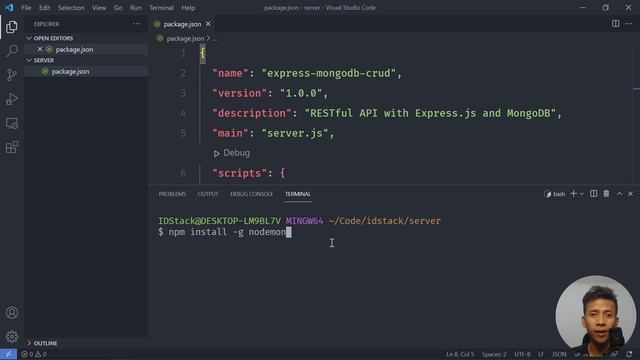
Task: Open terminal launch profile dropdown arrow
Action: point(582,194)
